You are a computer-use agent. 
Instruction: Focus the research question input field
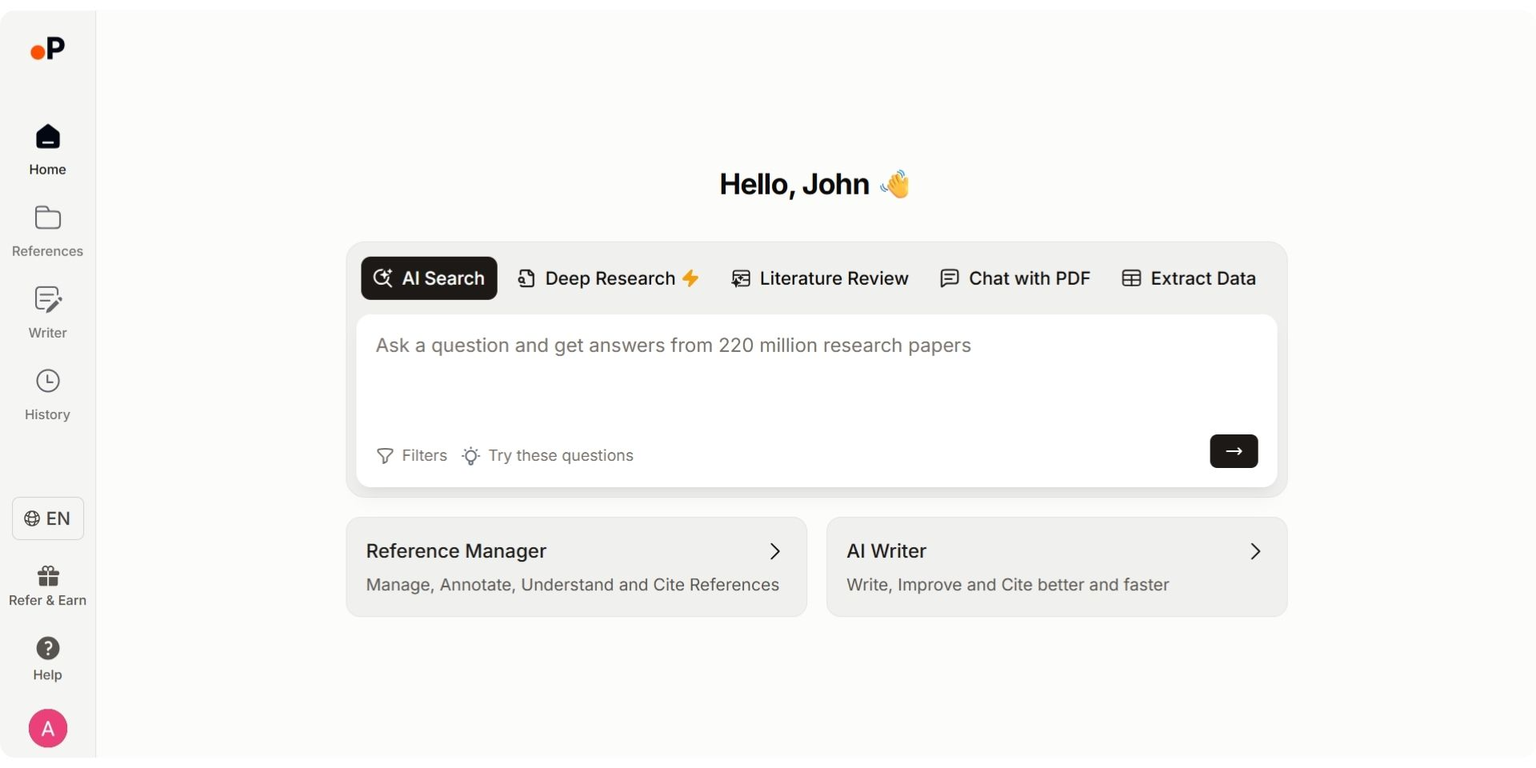click(x=815, y=375)
